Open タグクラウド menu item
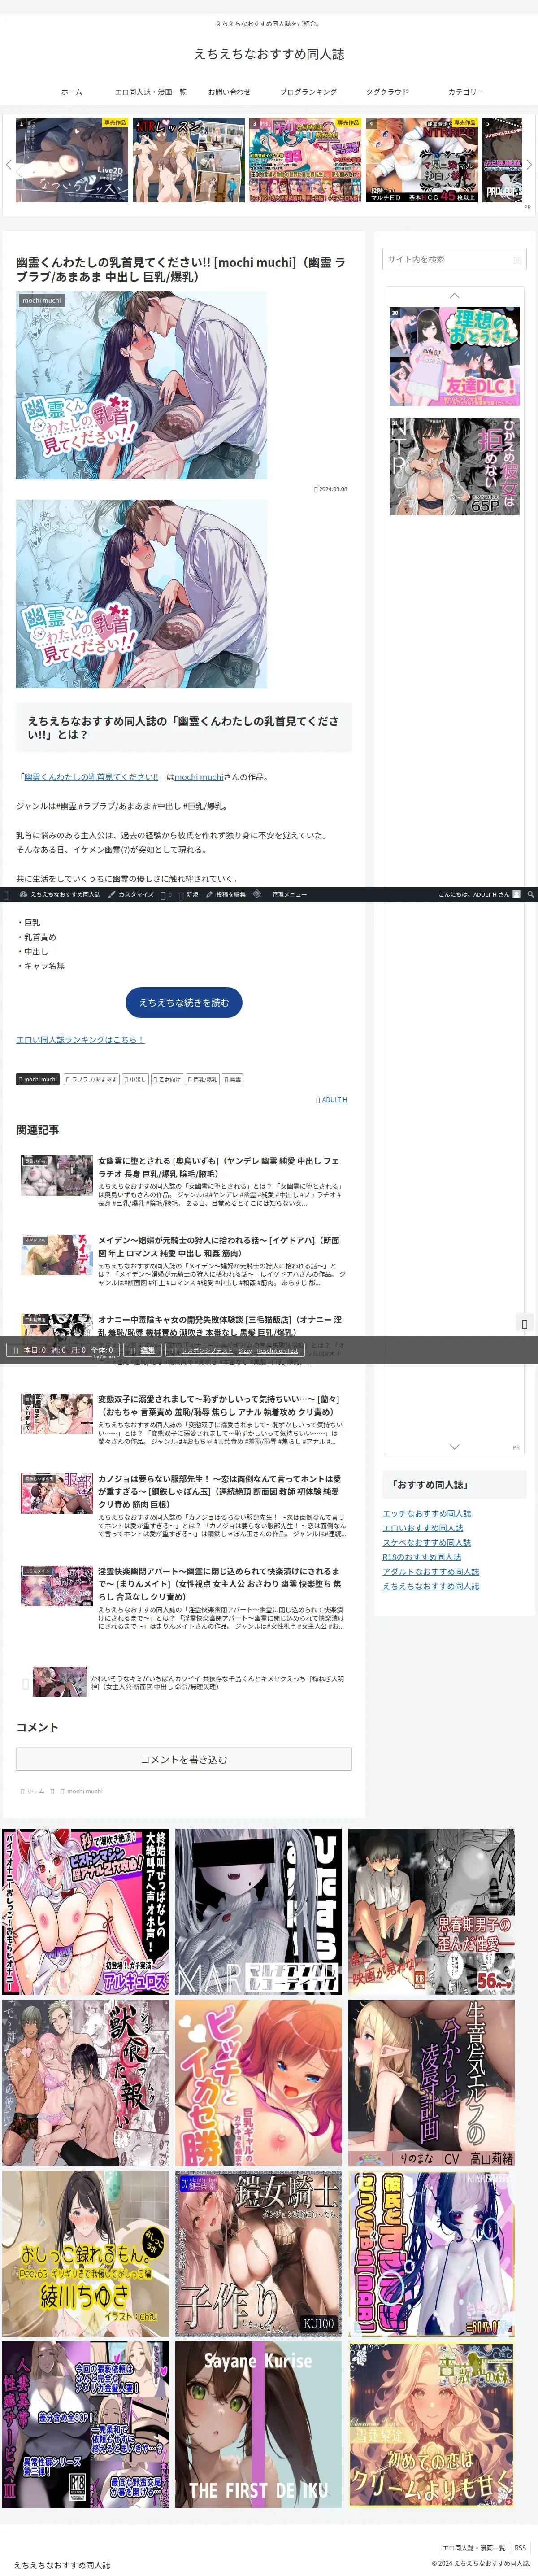538x2576 pixels. click(387, 92)
